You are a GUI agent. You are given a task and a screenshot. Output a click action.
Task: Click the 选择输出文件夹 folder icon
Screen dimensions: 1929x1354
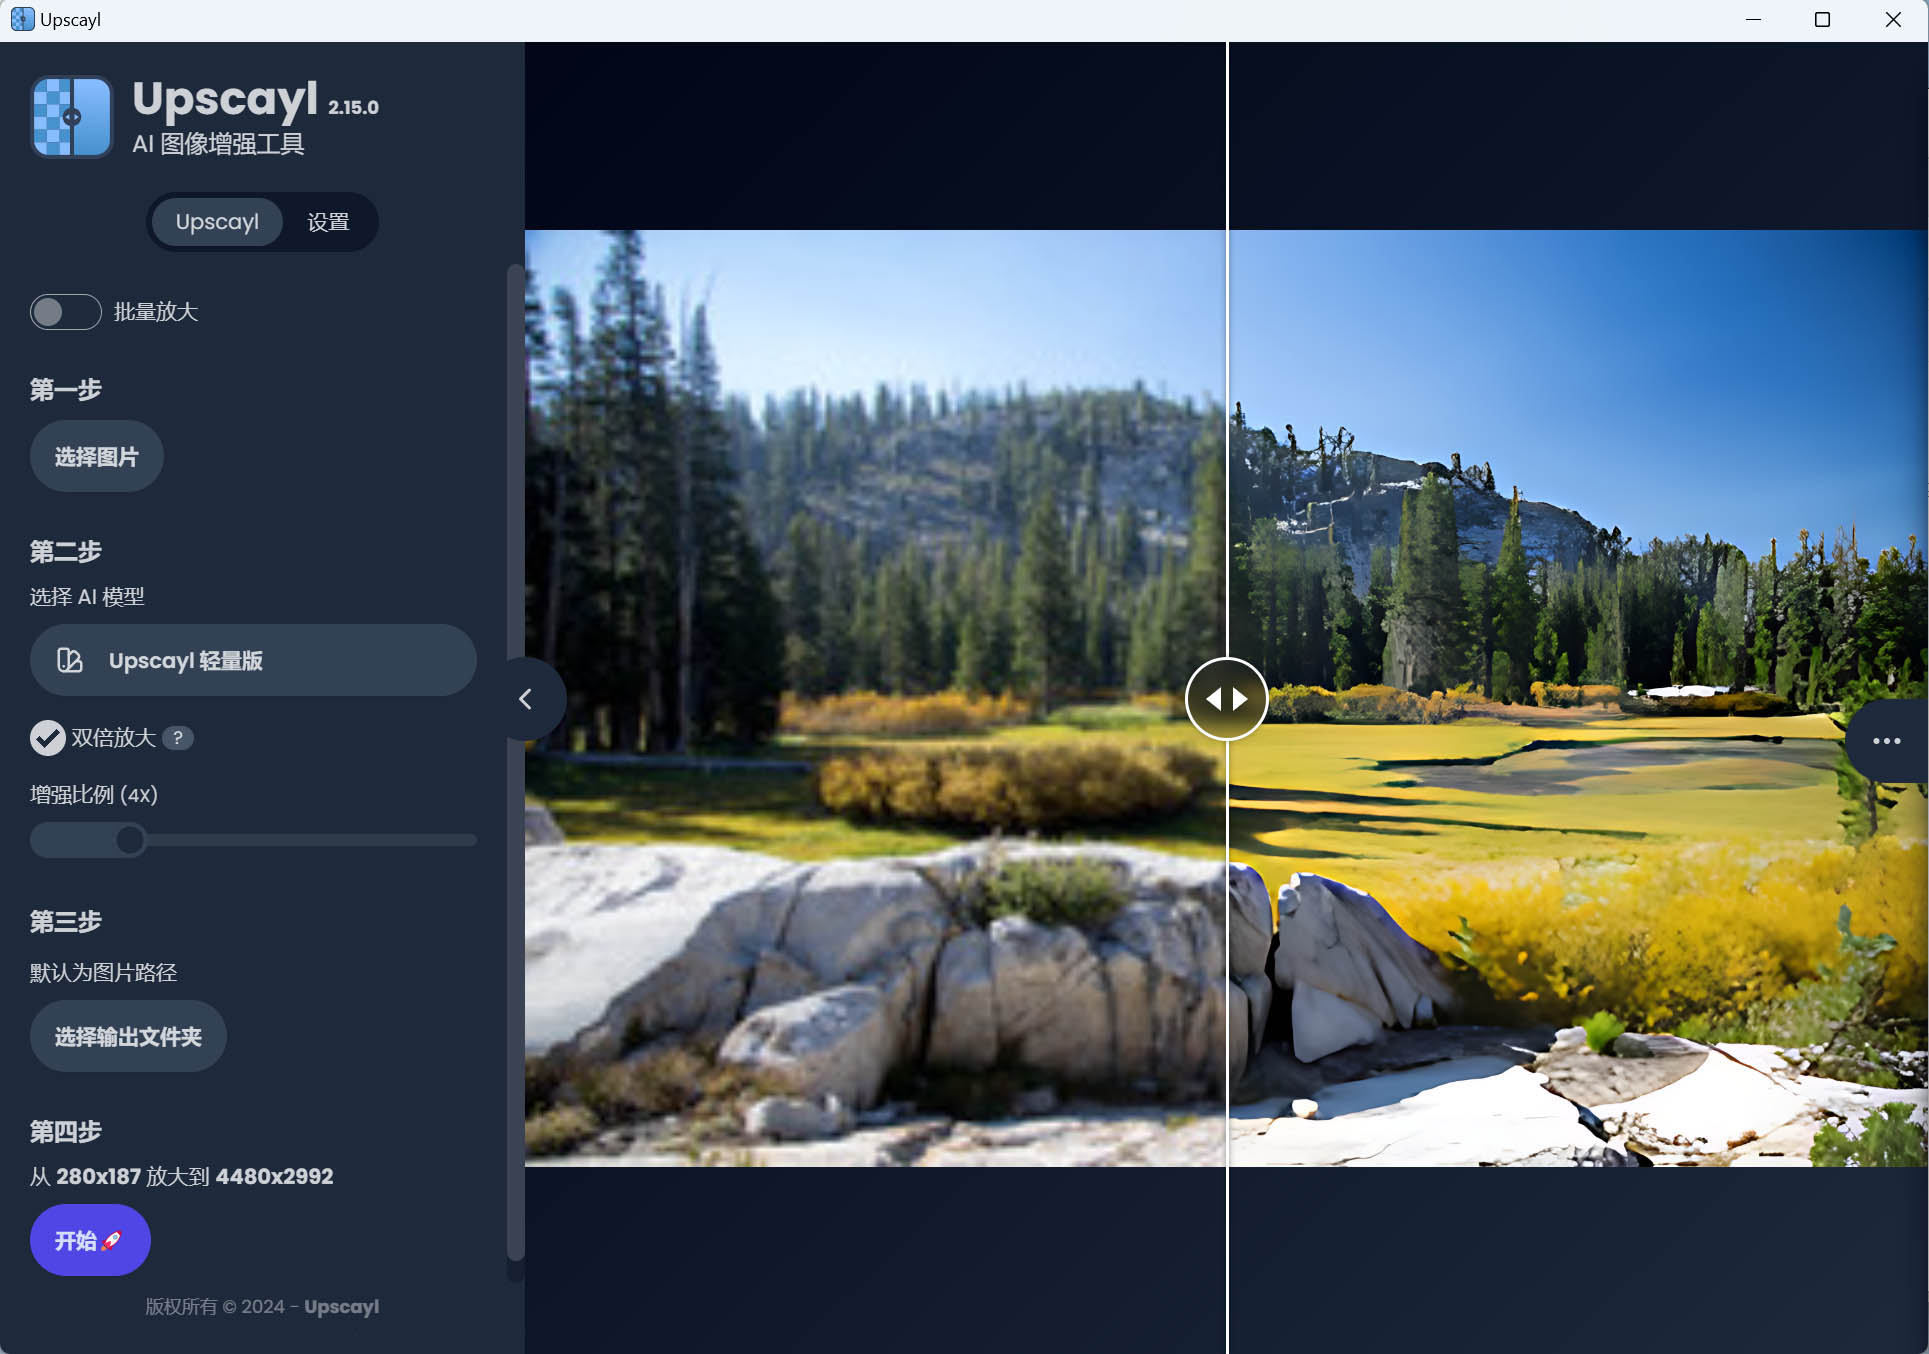pos(129,1037)
